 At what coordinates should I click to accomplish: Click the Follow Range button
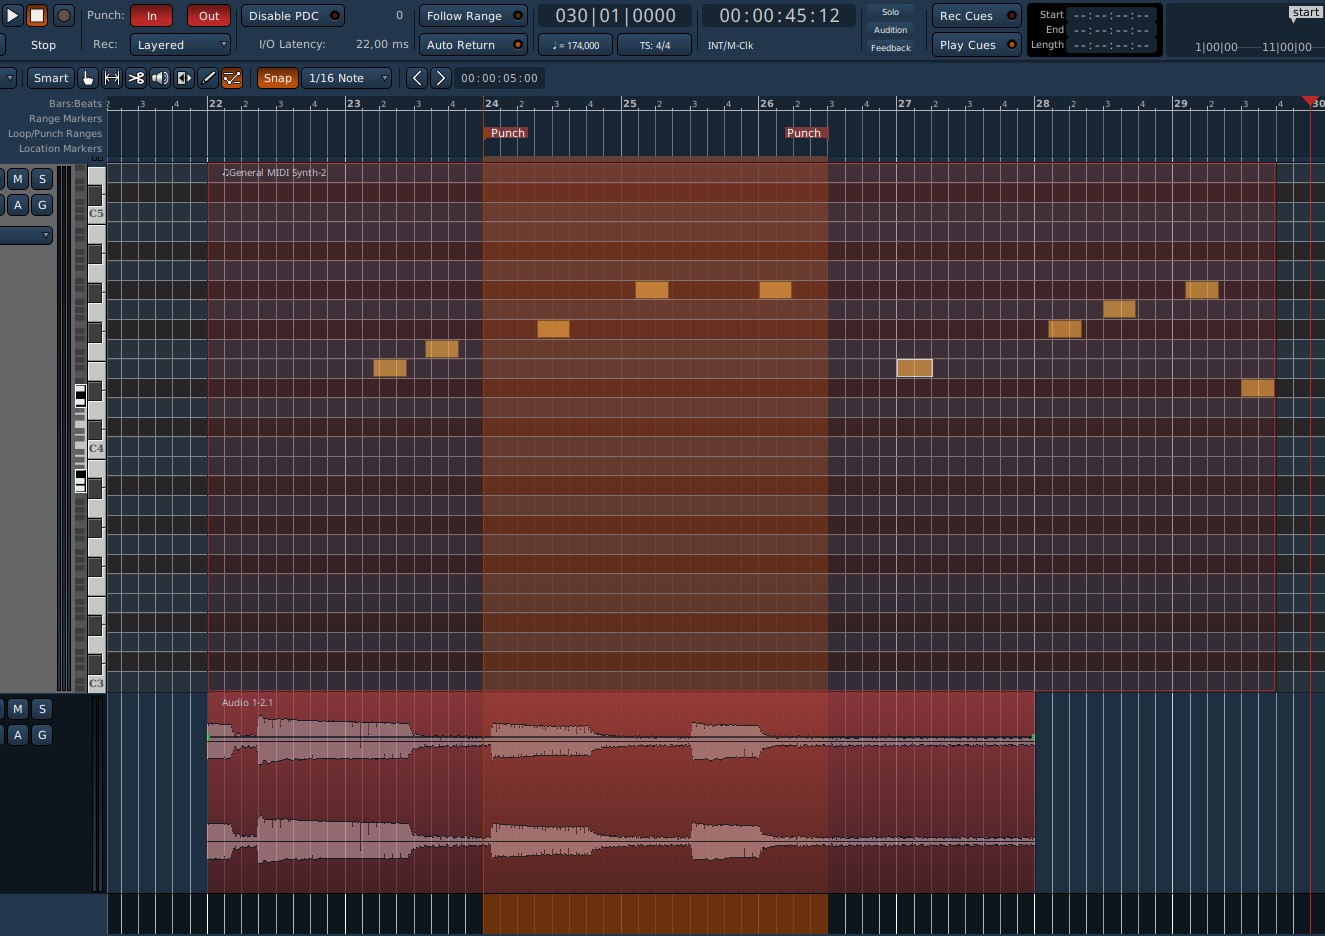click(473, 16)
